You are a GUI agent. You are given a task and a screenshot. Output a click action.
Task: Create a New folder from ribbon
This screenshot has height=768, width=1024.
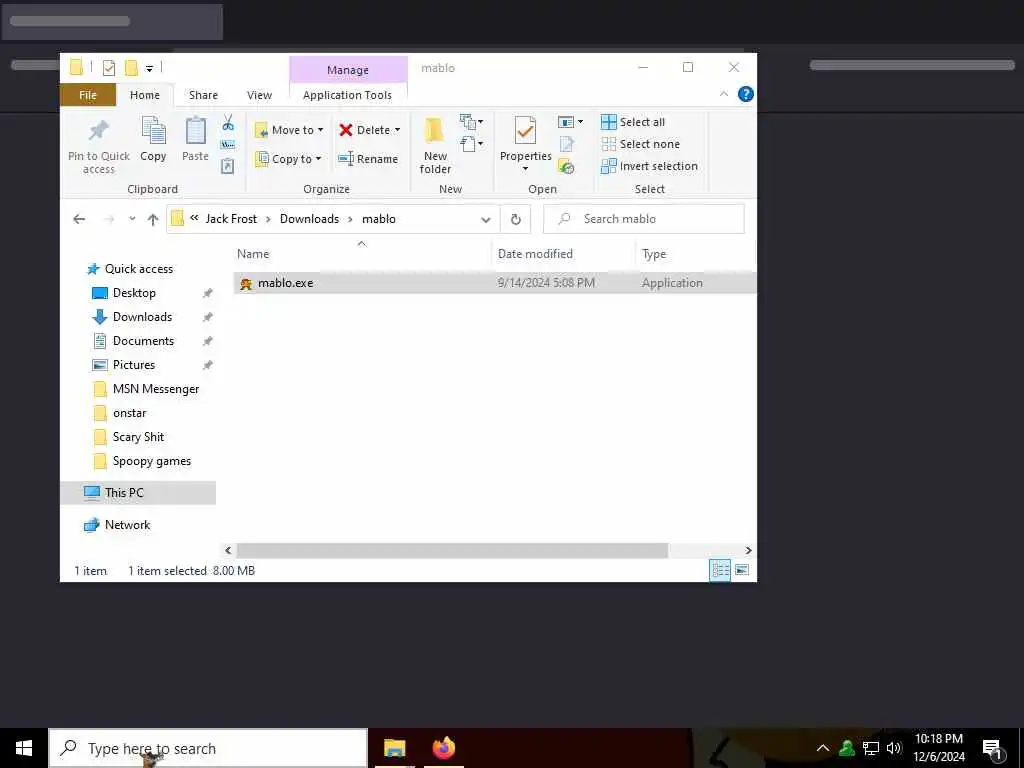click(435, 145)
